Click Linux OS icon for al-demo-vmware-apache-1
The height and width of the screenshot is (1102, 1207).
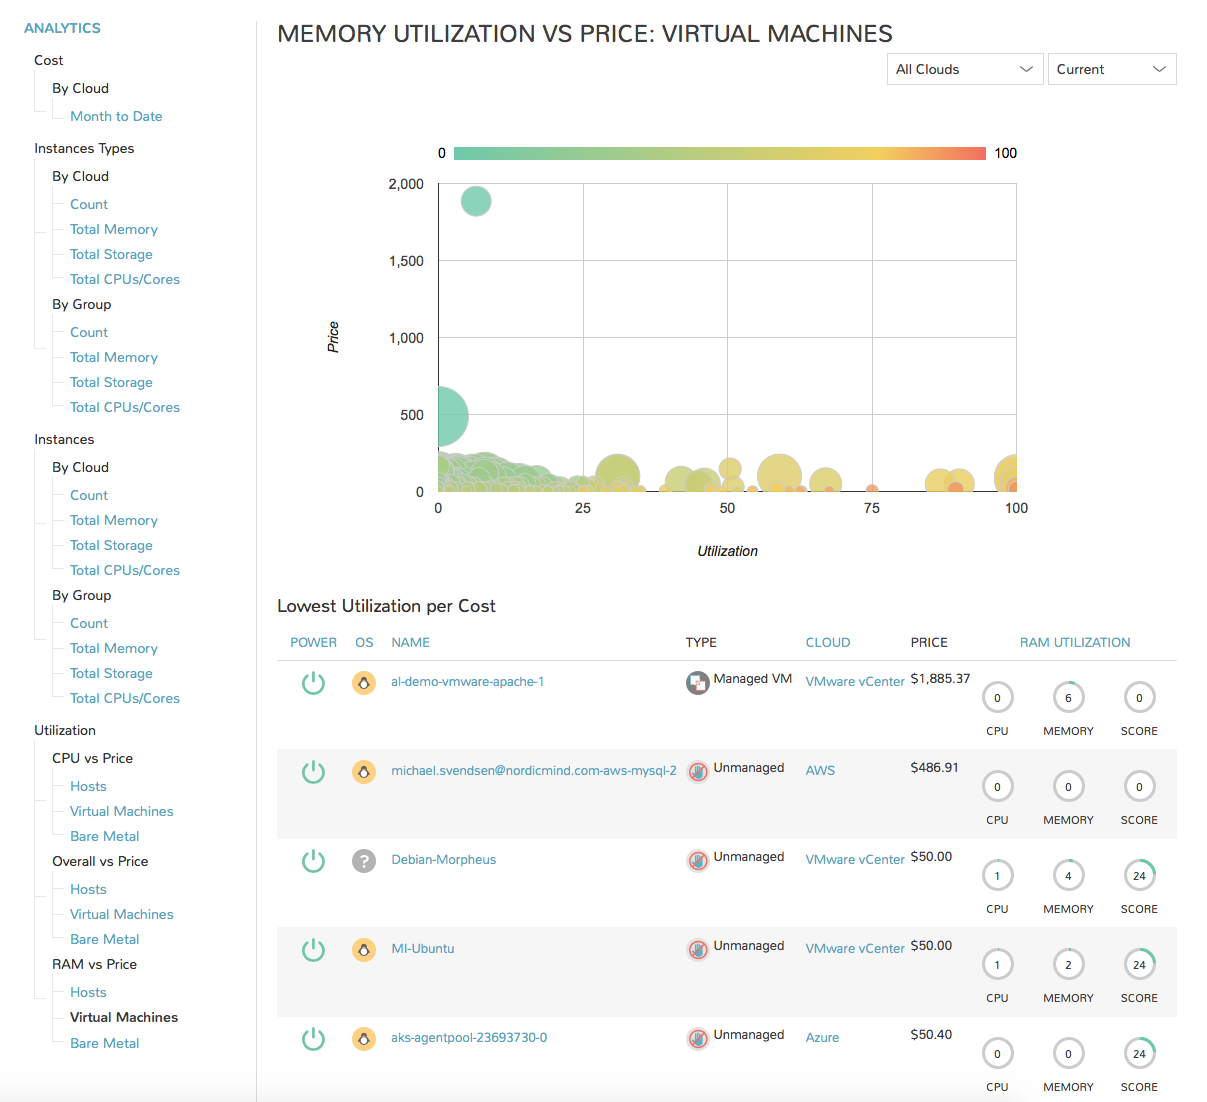[x=364, y=683]
